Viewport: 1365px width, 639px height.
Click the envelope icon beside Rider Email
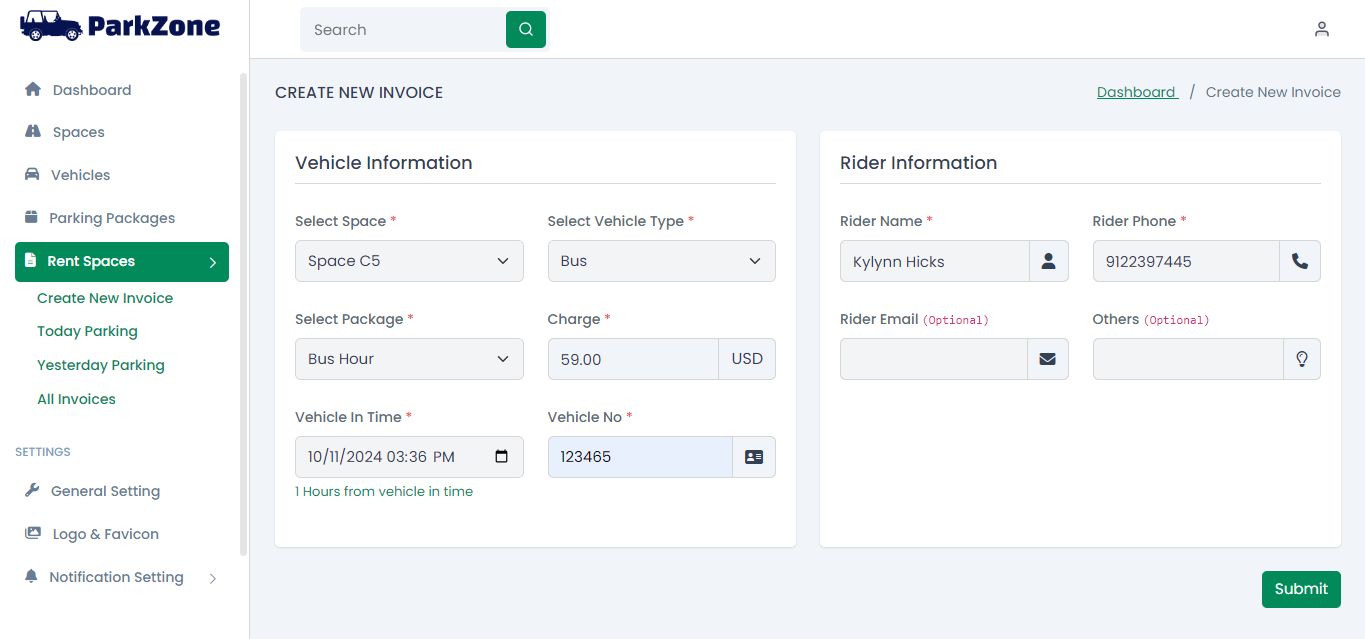1048,359
